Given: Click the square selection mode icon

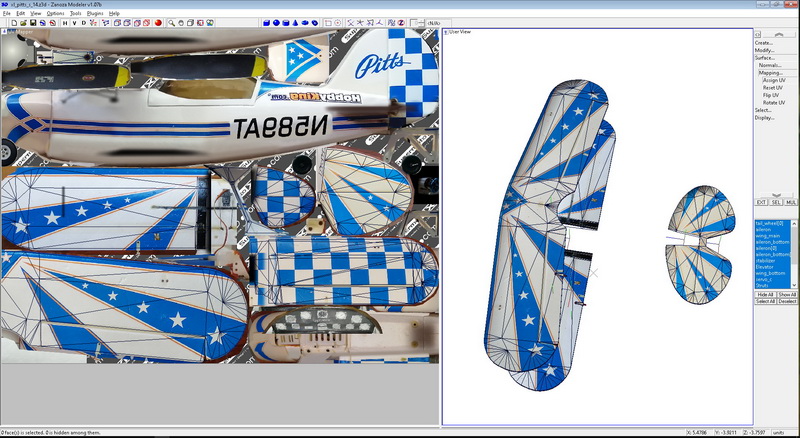Looking at the screenshot, I should point(328,23).
